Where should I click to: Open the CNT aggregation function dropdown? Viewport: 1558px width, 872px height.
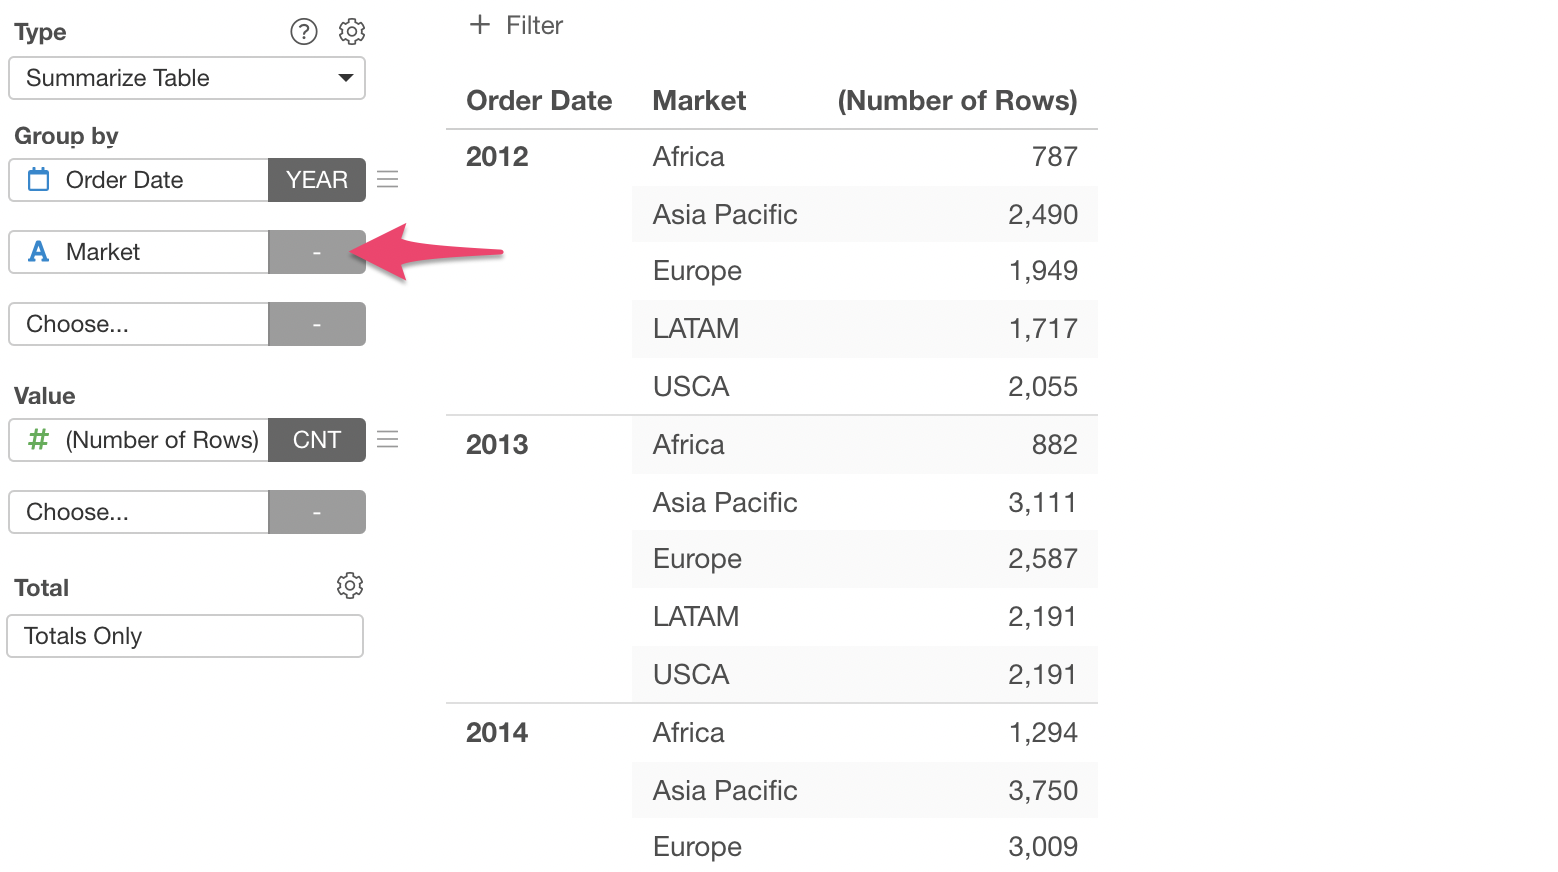tap(316, 440)
